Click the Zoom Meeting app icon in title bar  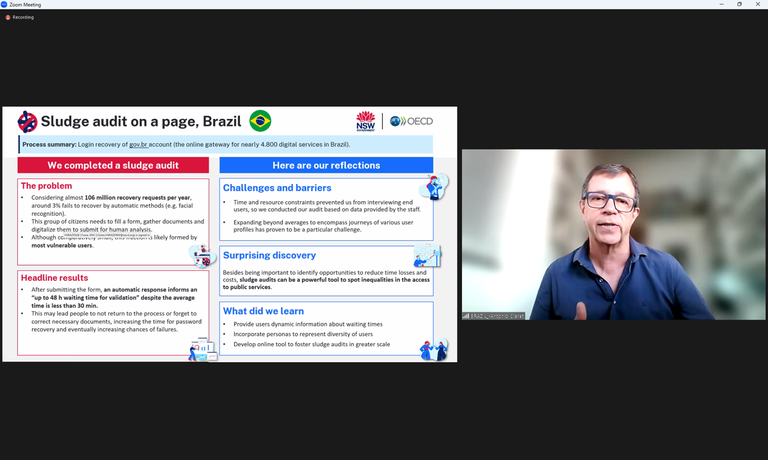point(4,4)
